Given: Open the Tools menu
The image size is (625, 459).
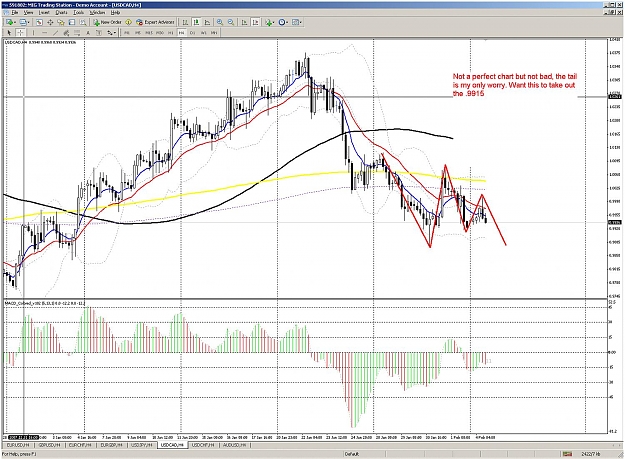Looking at the screenshot, I should [79, 12].
